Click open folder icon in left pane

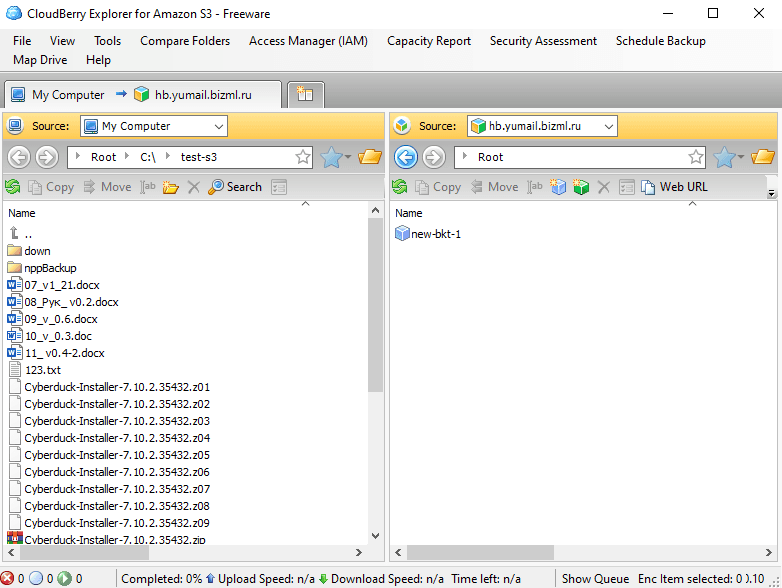370,157
